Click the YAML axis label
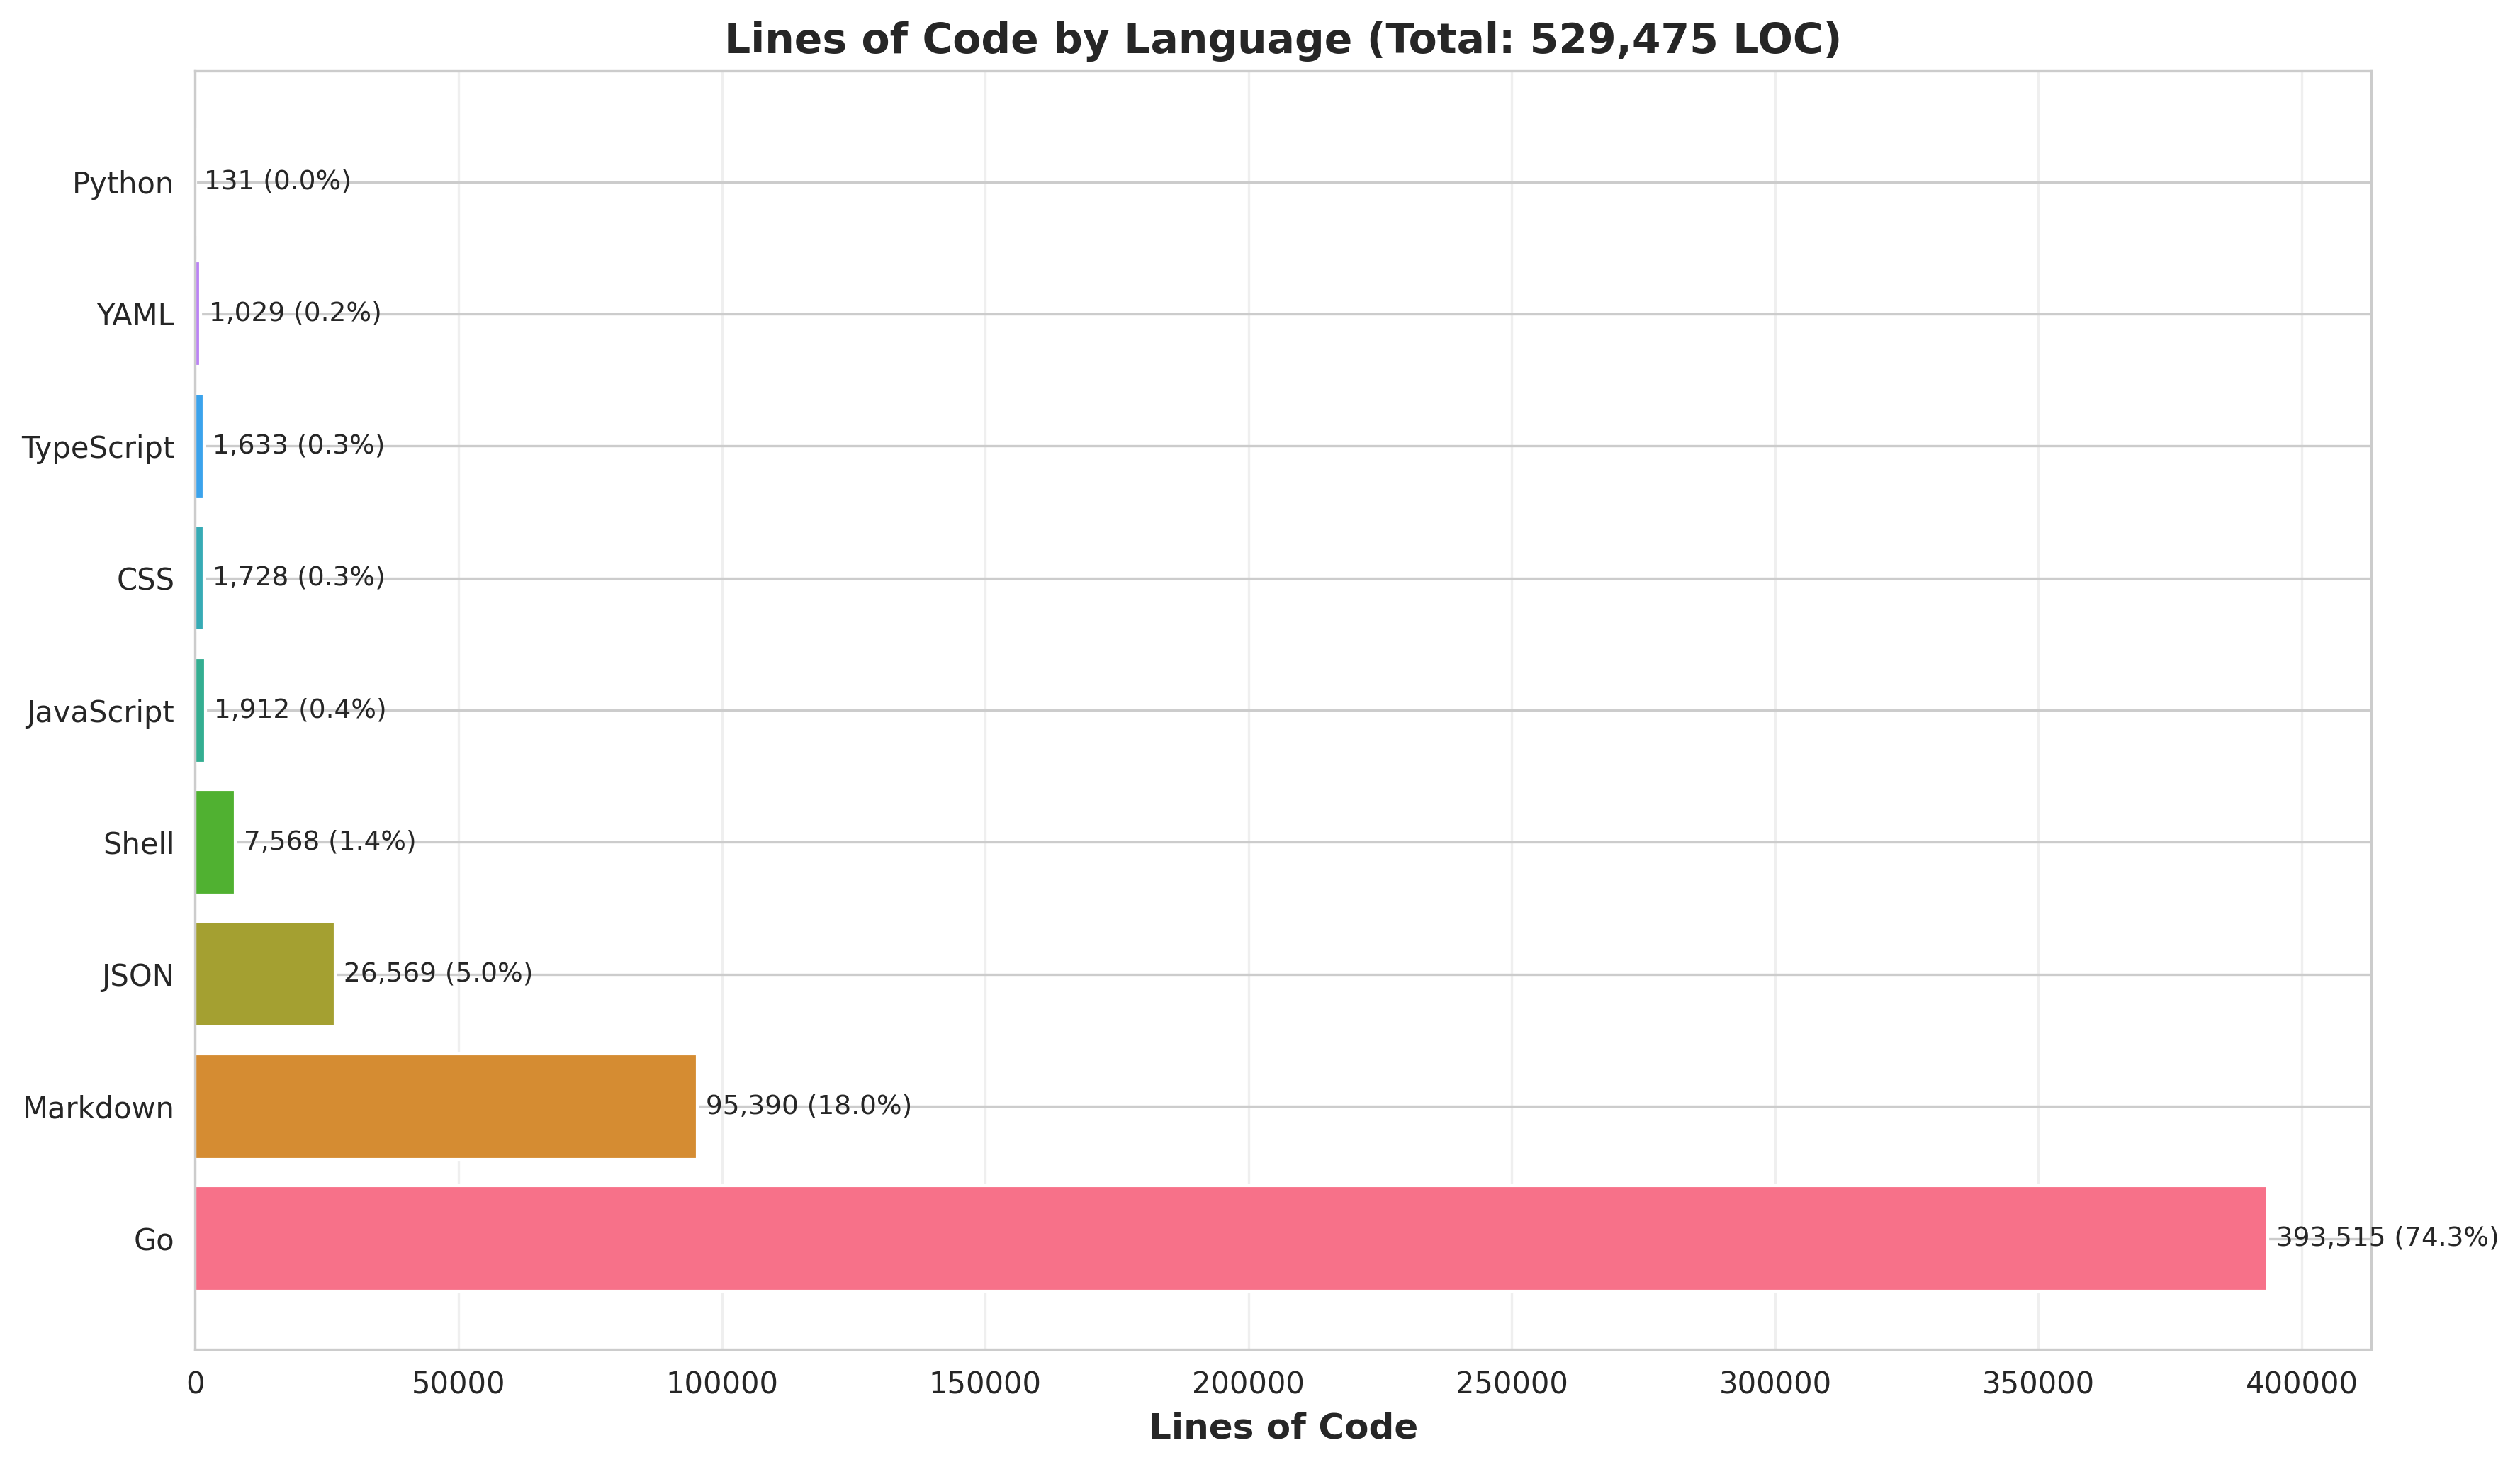2520x1467 pixels. click(x=135, y=316)
